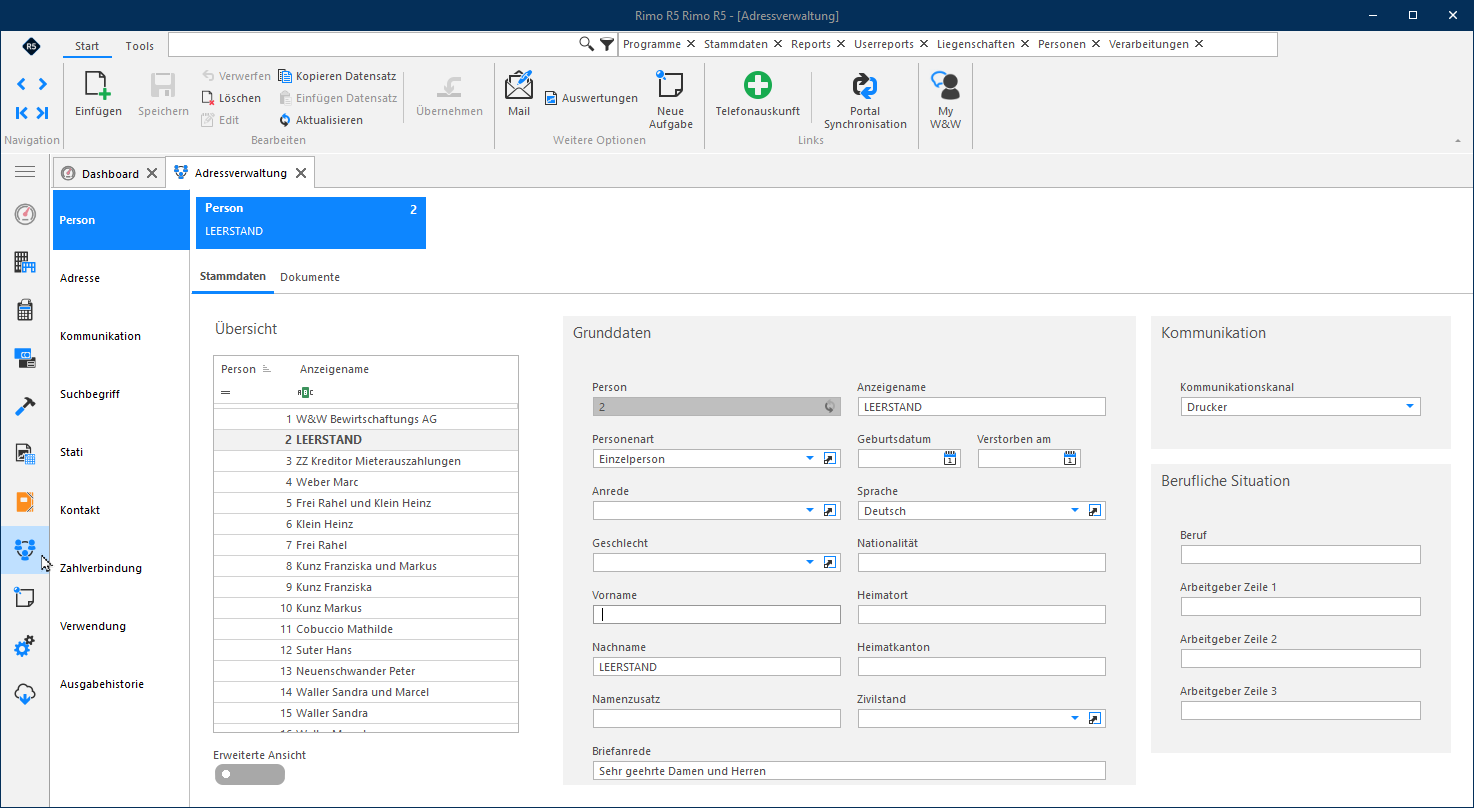Expand the Zivilstand dropdown
This screenshot has width=1474, height=808.
(x=1075, y=718)
